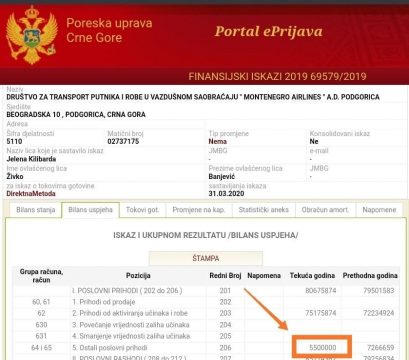
Task: Click the Poreska uprava Crne Gore heading
Action: 109,30
